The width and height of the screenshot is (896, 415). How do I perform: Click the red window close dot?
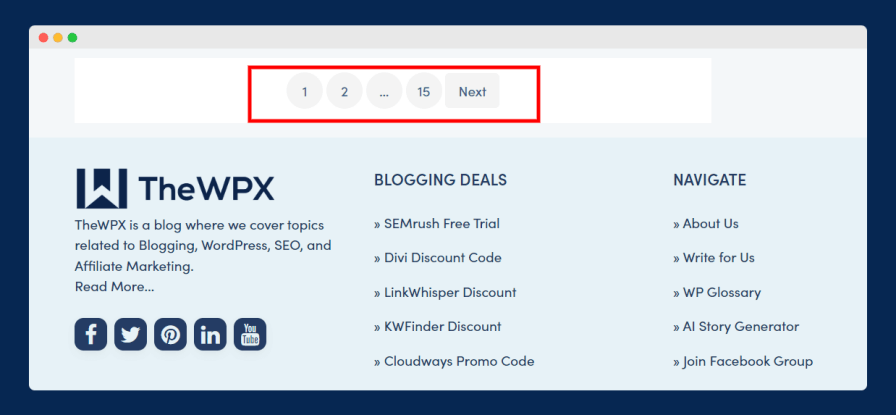pos(43,38)
